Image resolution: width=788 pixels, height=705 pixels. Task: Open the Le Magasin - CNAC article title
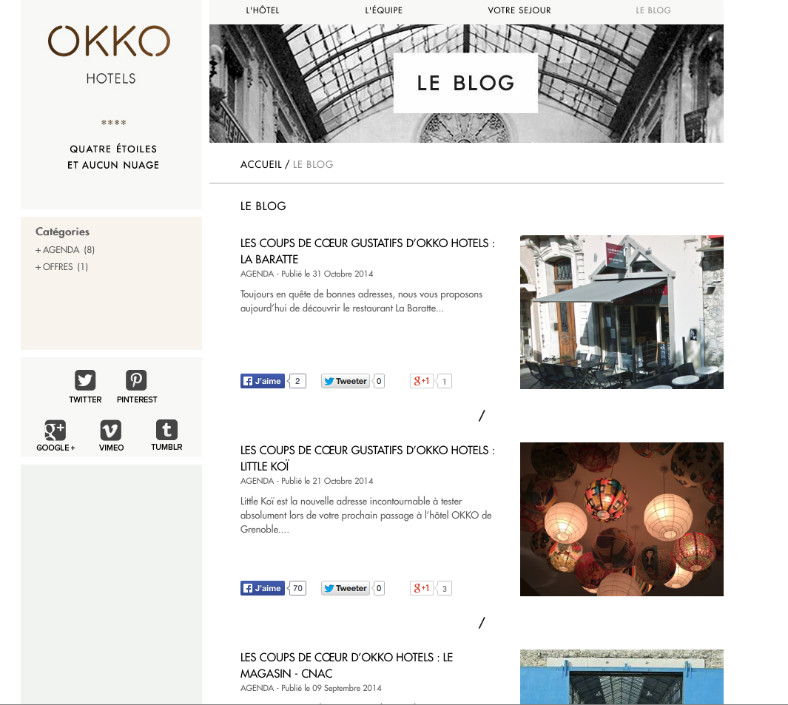(346, 665)
